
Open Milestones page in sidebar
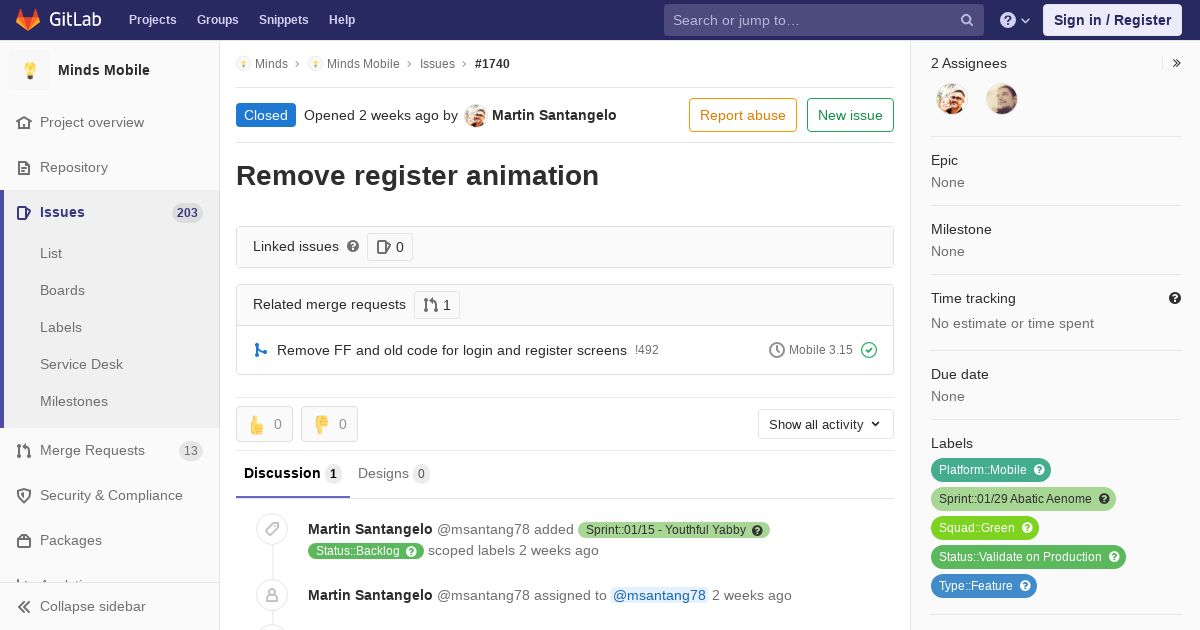tap(74, 401)
